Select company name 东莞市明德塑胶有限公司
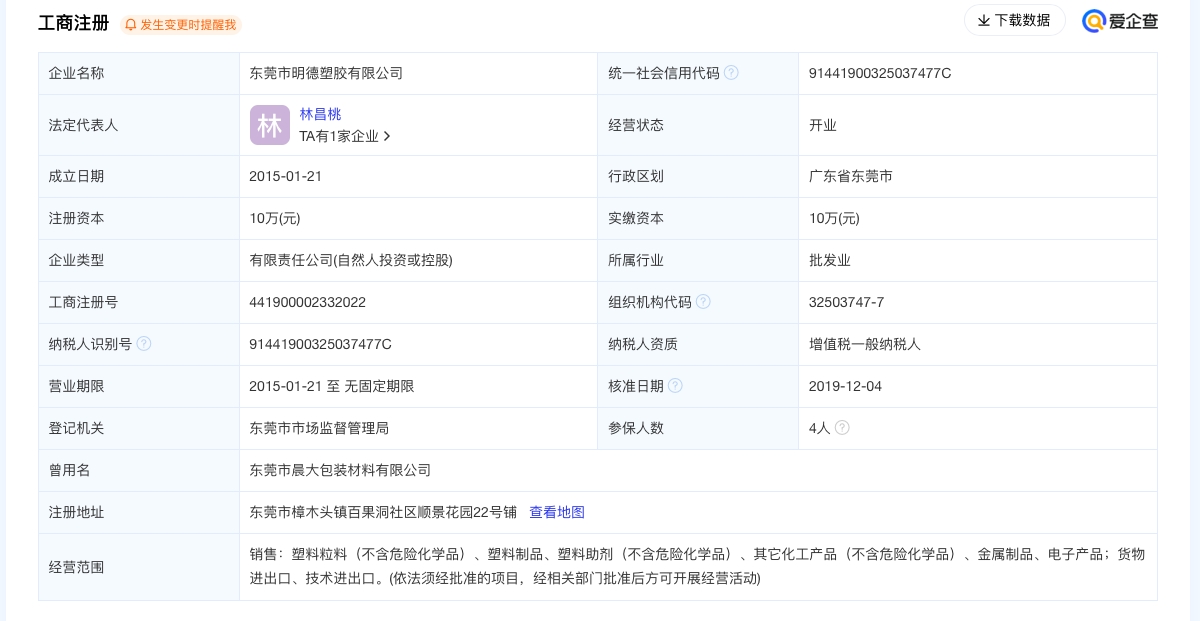Image resolution: width=1200 pixels, height=621 pixels. tap(326, 73)
